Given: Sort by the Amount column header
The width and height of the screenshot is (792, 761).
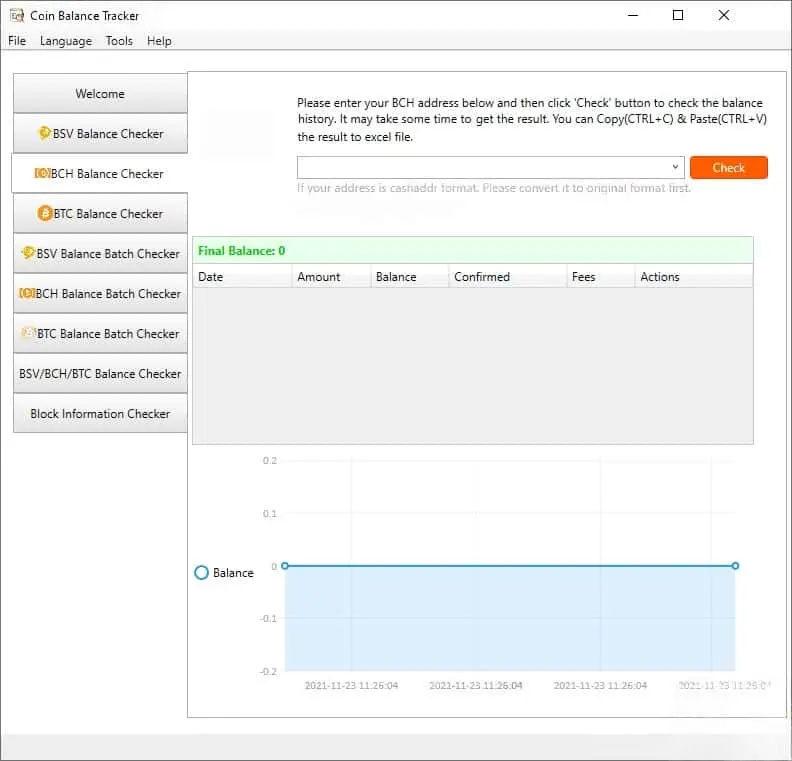Looking at the screenshot, I should pos(331,277).
